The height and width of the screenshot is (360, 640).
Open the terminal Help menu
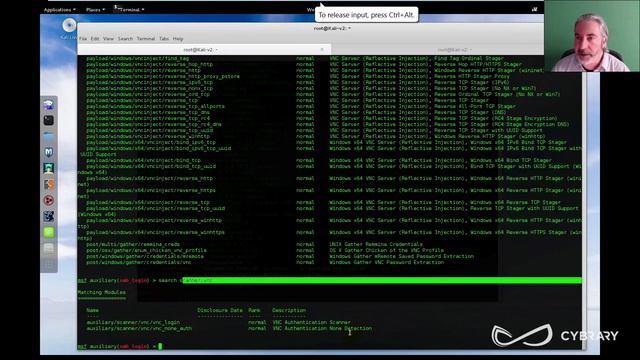point(178,38)
